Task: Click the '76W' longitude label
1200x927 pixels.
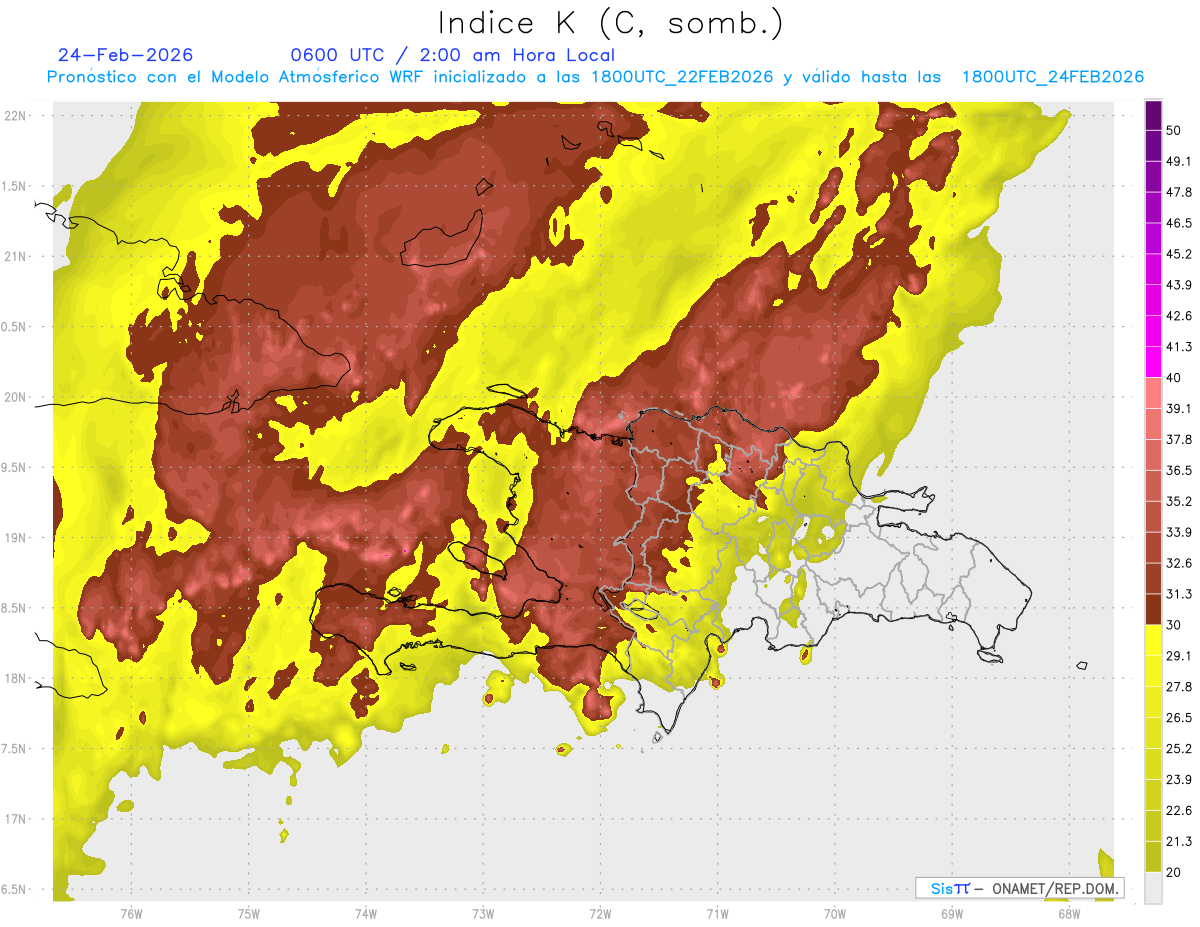Action: 131,913
